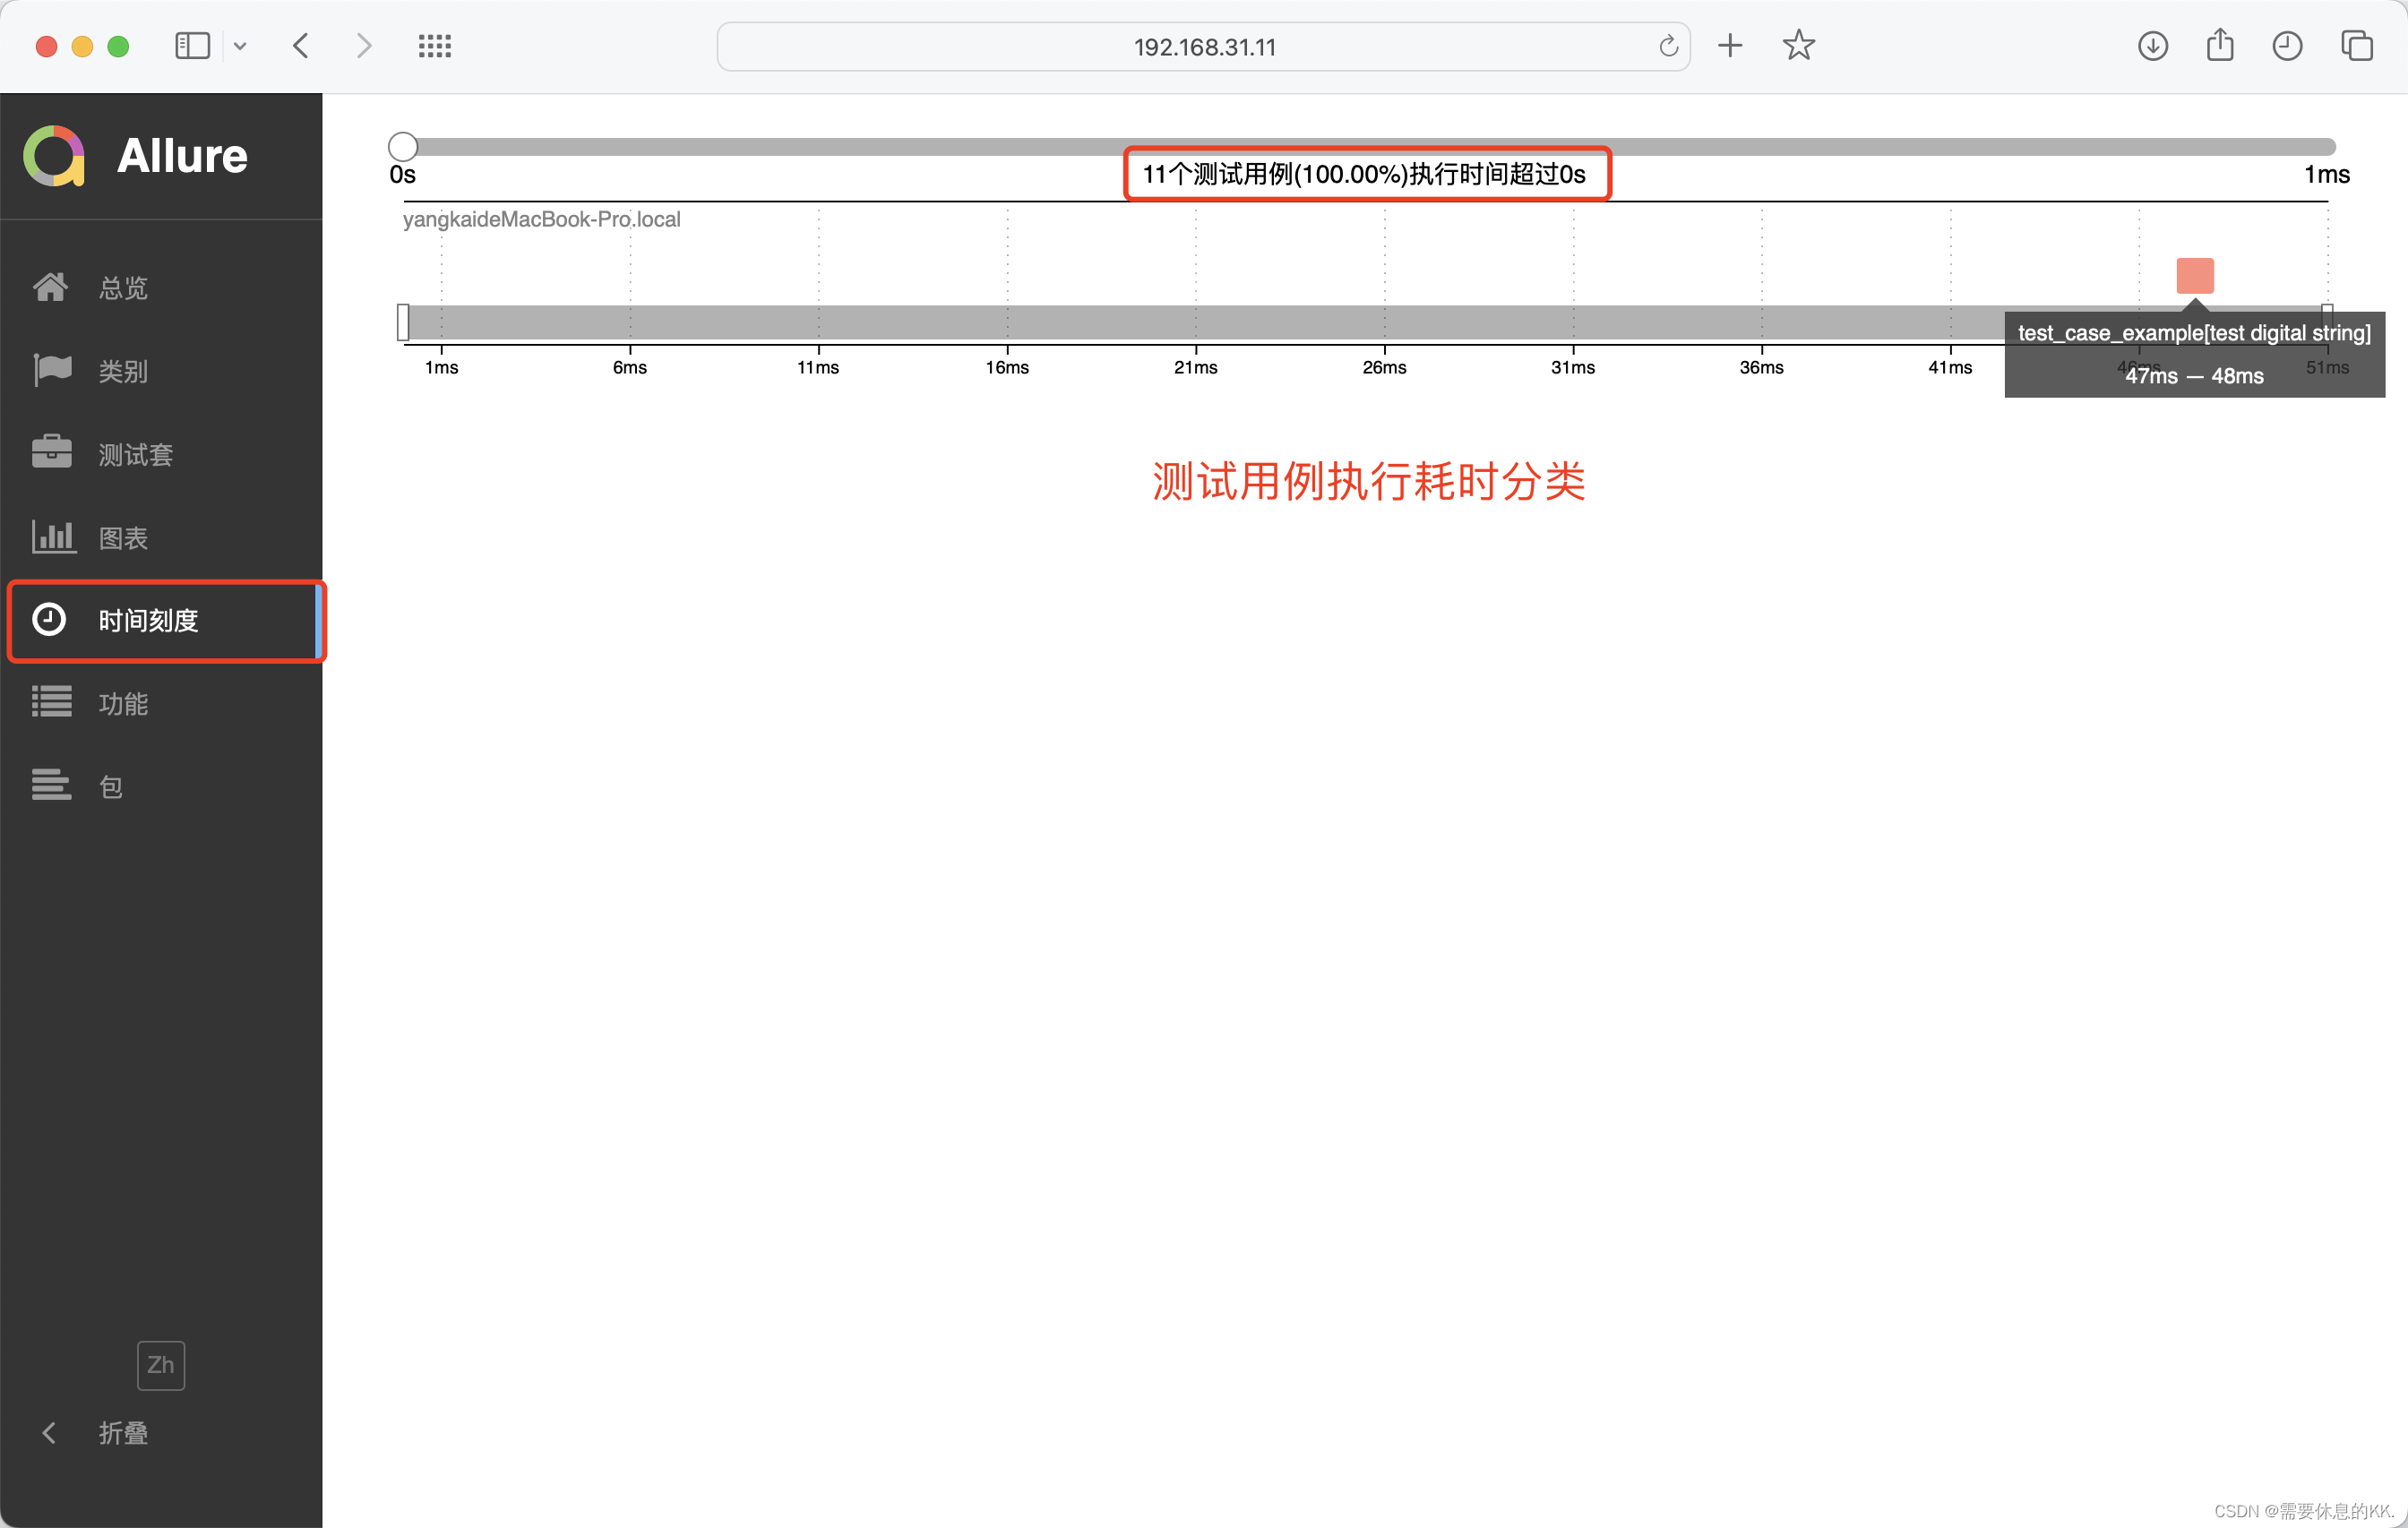Open the sidebar options dropdown chevron
The image size is (2408, 1528).
[240, 46]
